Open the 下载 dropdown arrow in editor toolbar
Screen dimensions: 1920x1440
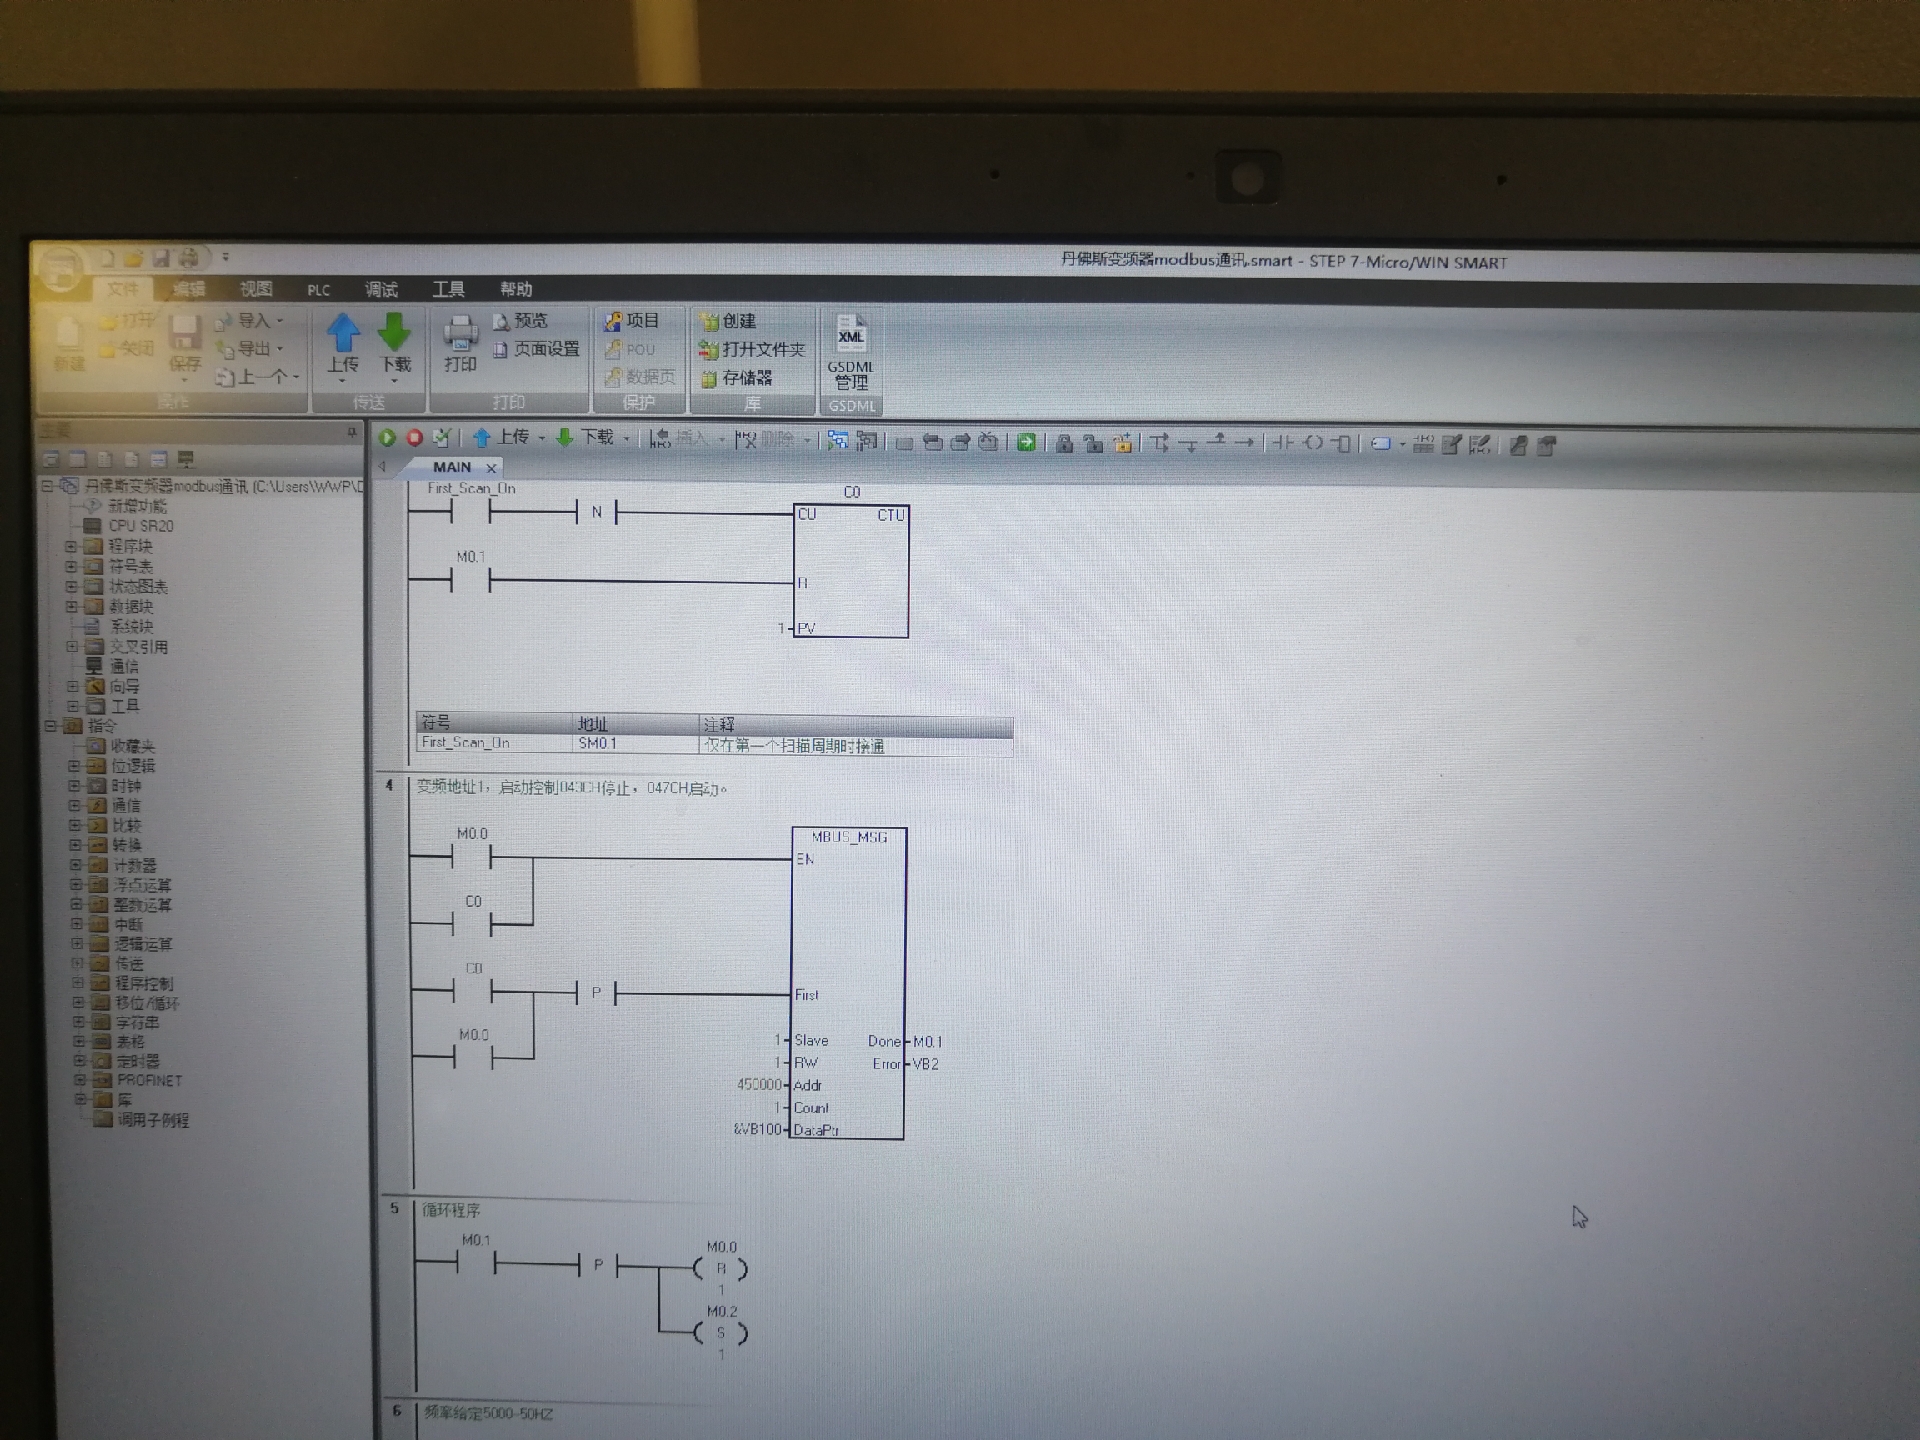[627, 439]
